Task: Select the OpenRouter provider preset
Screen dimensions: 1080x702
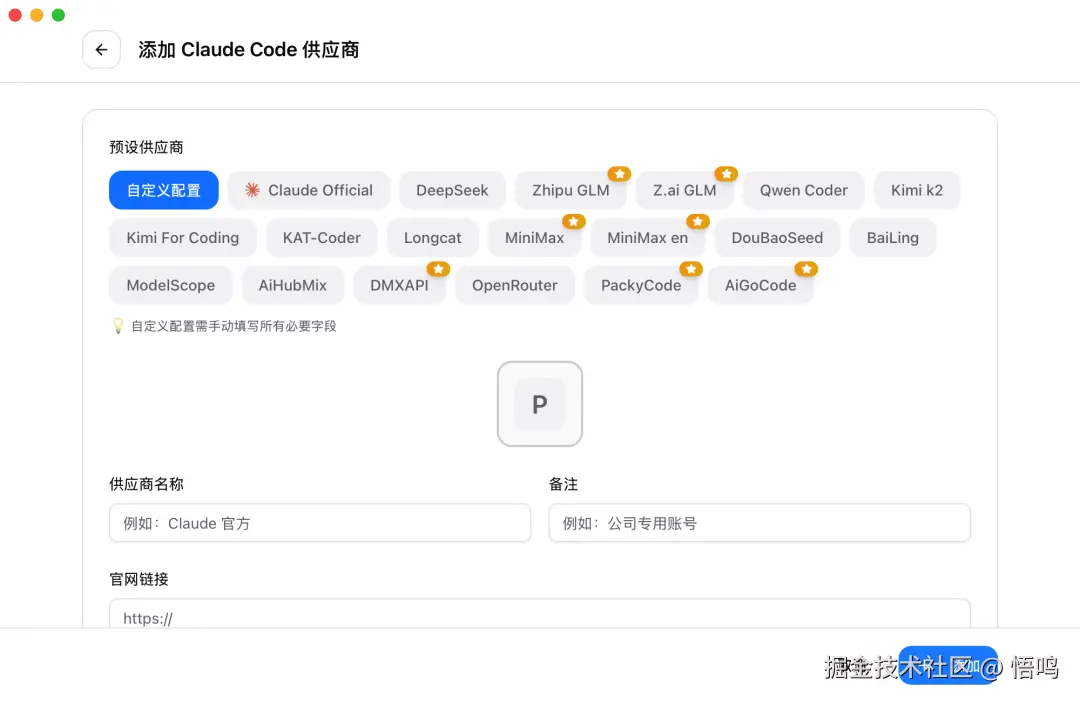Action: (514, 285)
